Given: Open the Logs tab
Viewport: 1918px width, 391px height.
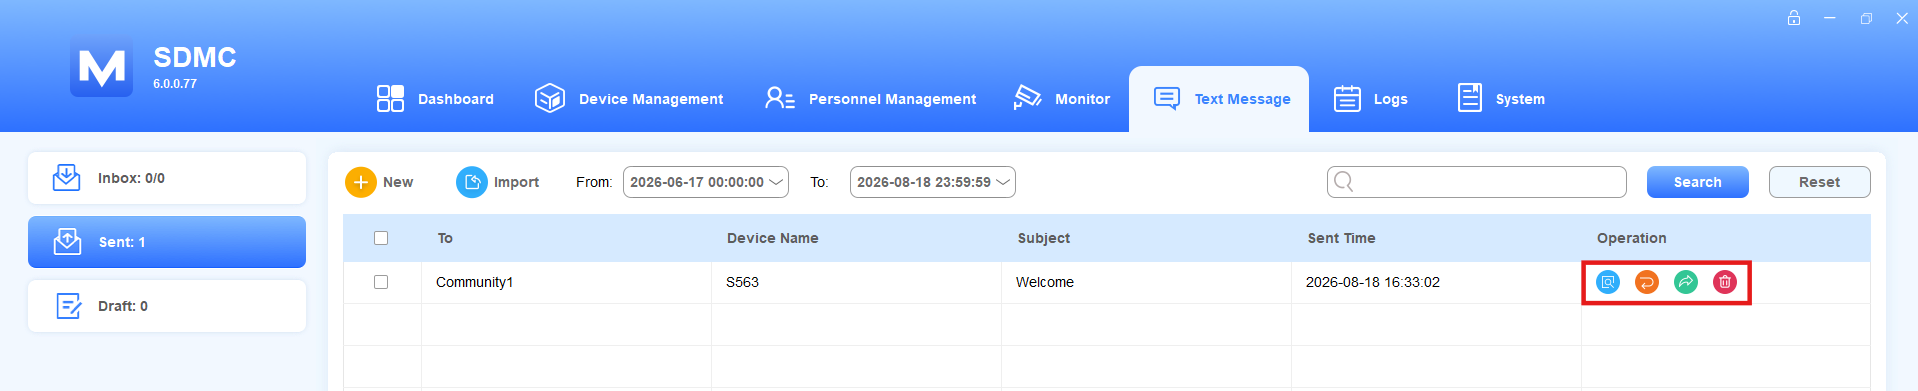Looking at the screenshot, I should click(x=1370, y=98).
